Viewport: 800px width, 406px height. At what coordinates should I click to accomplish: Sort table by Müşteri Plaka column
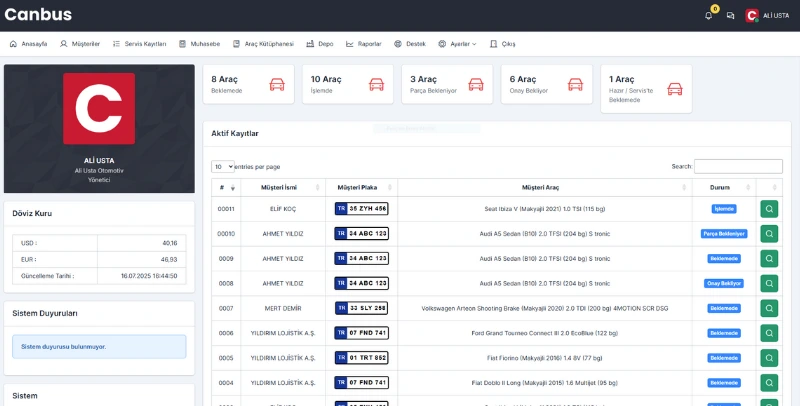pos(362,188)
